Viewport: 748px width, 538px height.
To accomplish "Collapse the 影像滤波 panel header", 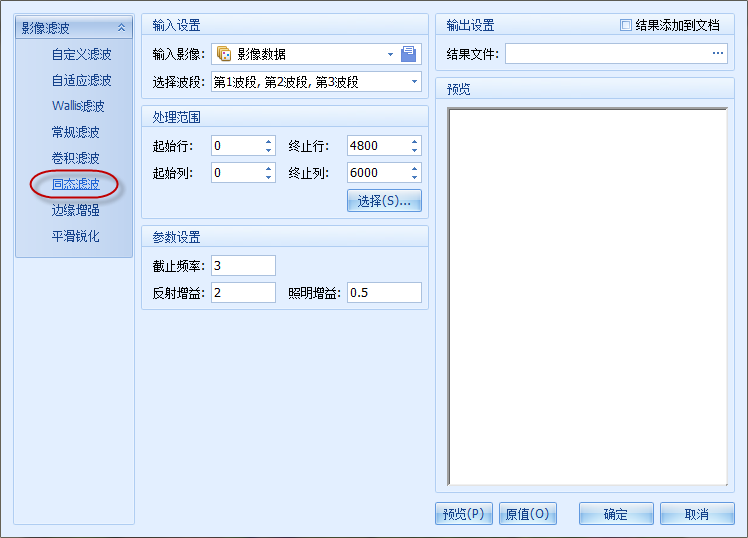I will [x=121, y=28].
